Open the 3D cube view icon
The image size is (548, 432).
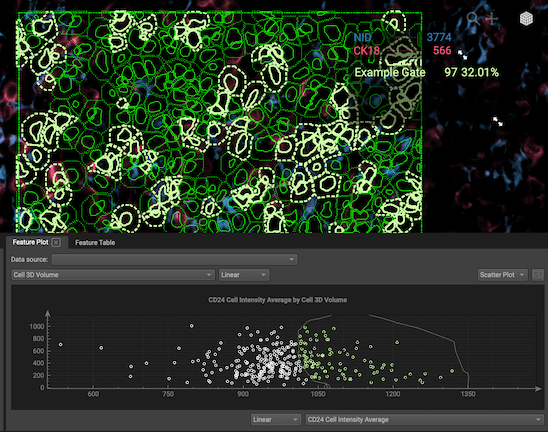pyautogui.click(x=526, y=19)
